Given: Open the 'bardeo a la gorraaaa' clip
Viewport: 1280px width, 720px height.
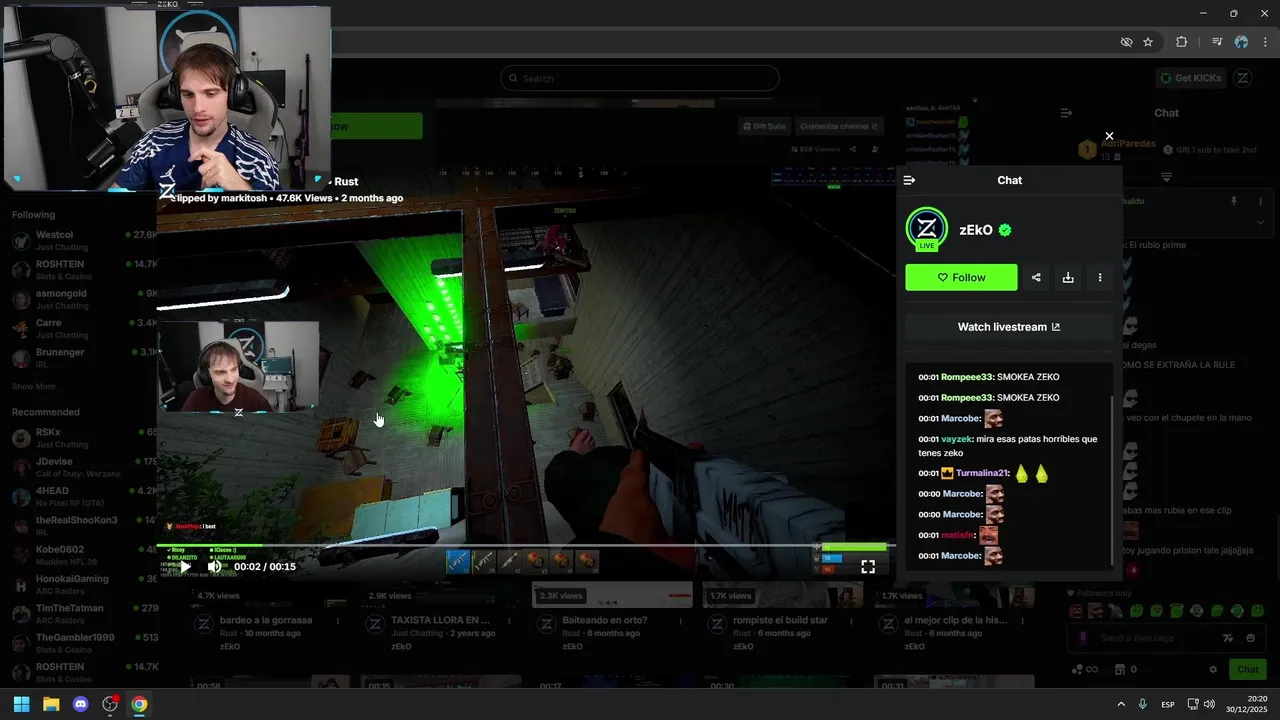Looking at the screenshot, I should [265, 620].
